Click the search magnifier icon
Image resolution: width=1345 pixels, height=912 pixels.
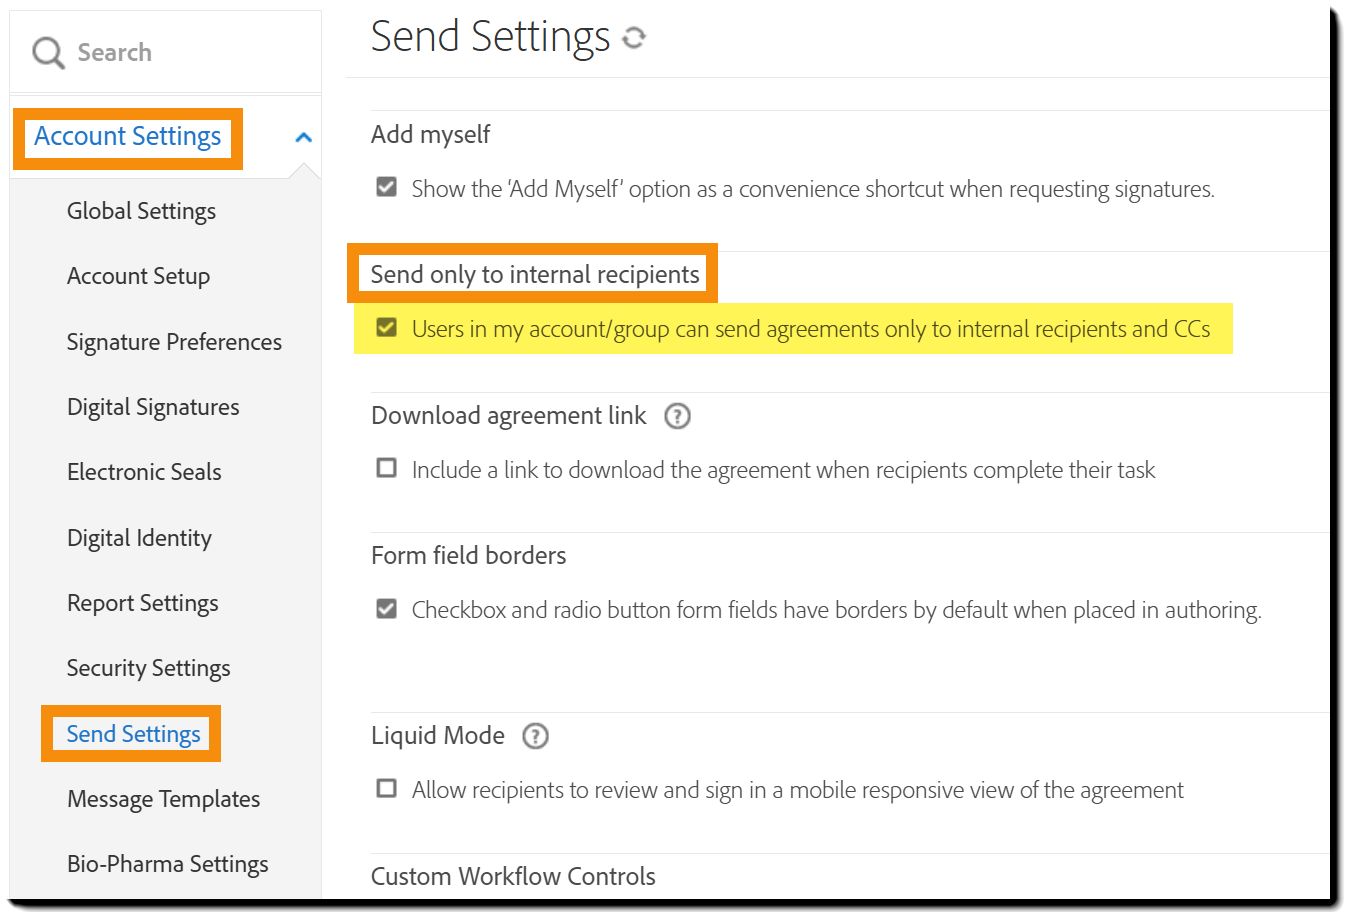click(x=47, y=52)
